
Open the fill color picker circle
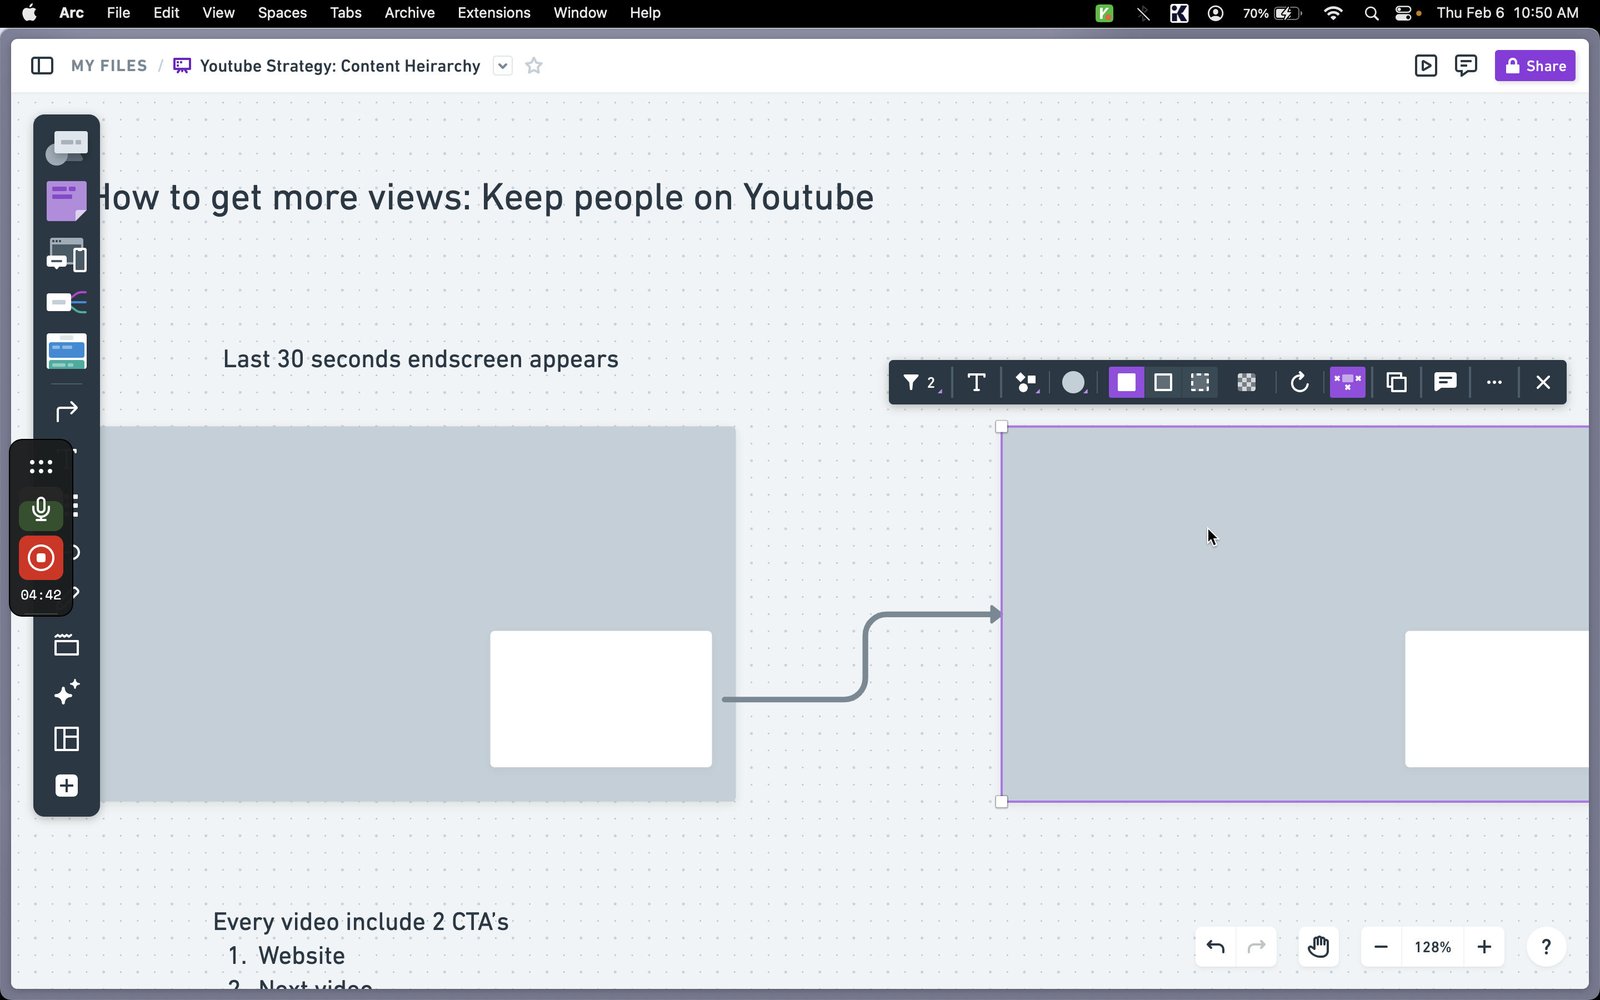click(x=1074, y=382)
